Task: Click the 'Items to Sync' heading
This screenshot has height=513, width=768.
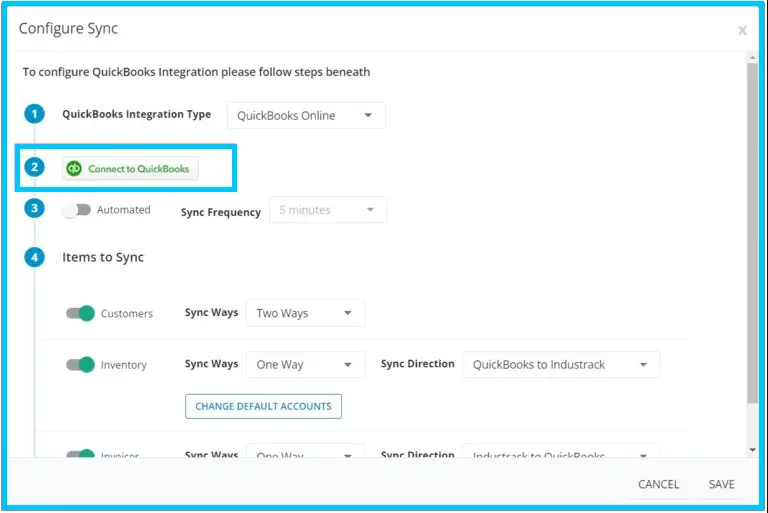Action: tap(103, 257)
